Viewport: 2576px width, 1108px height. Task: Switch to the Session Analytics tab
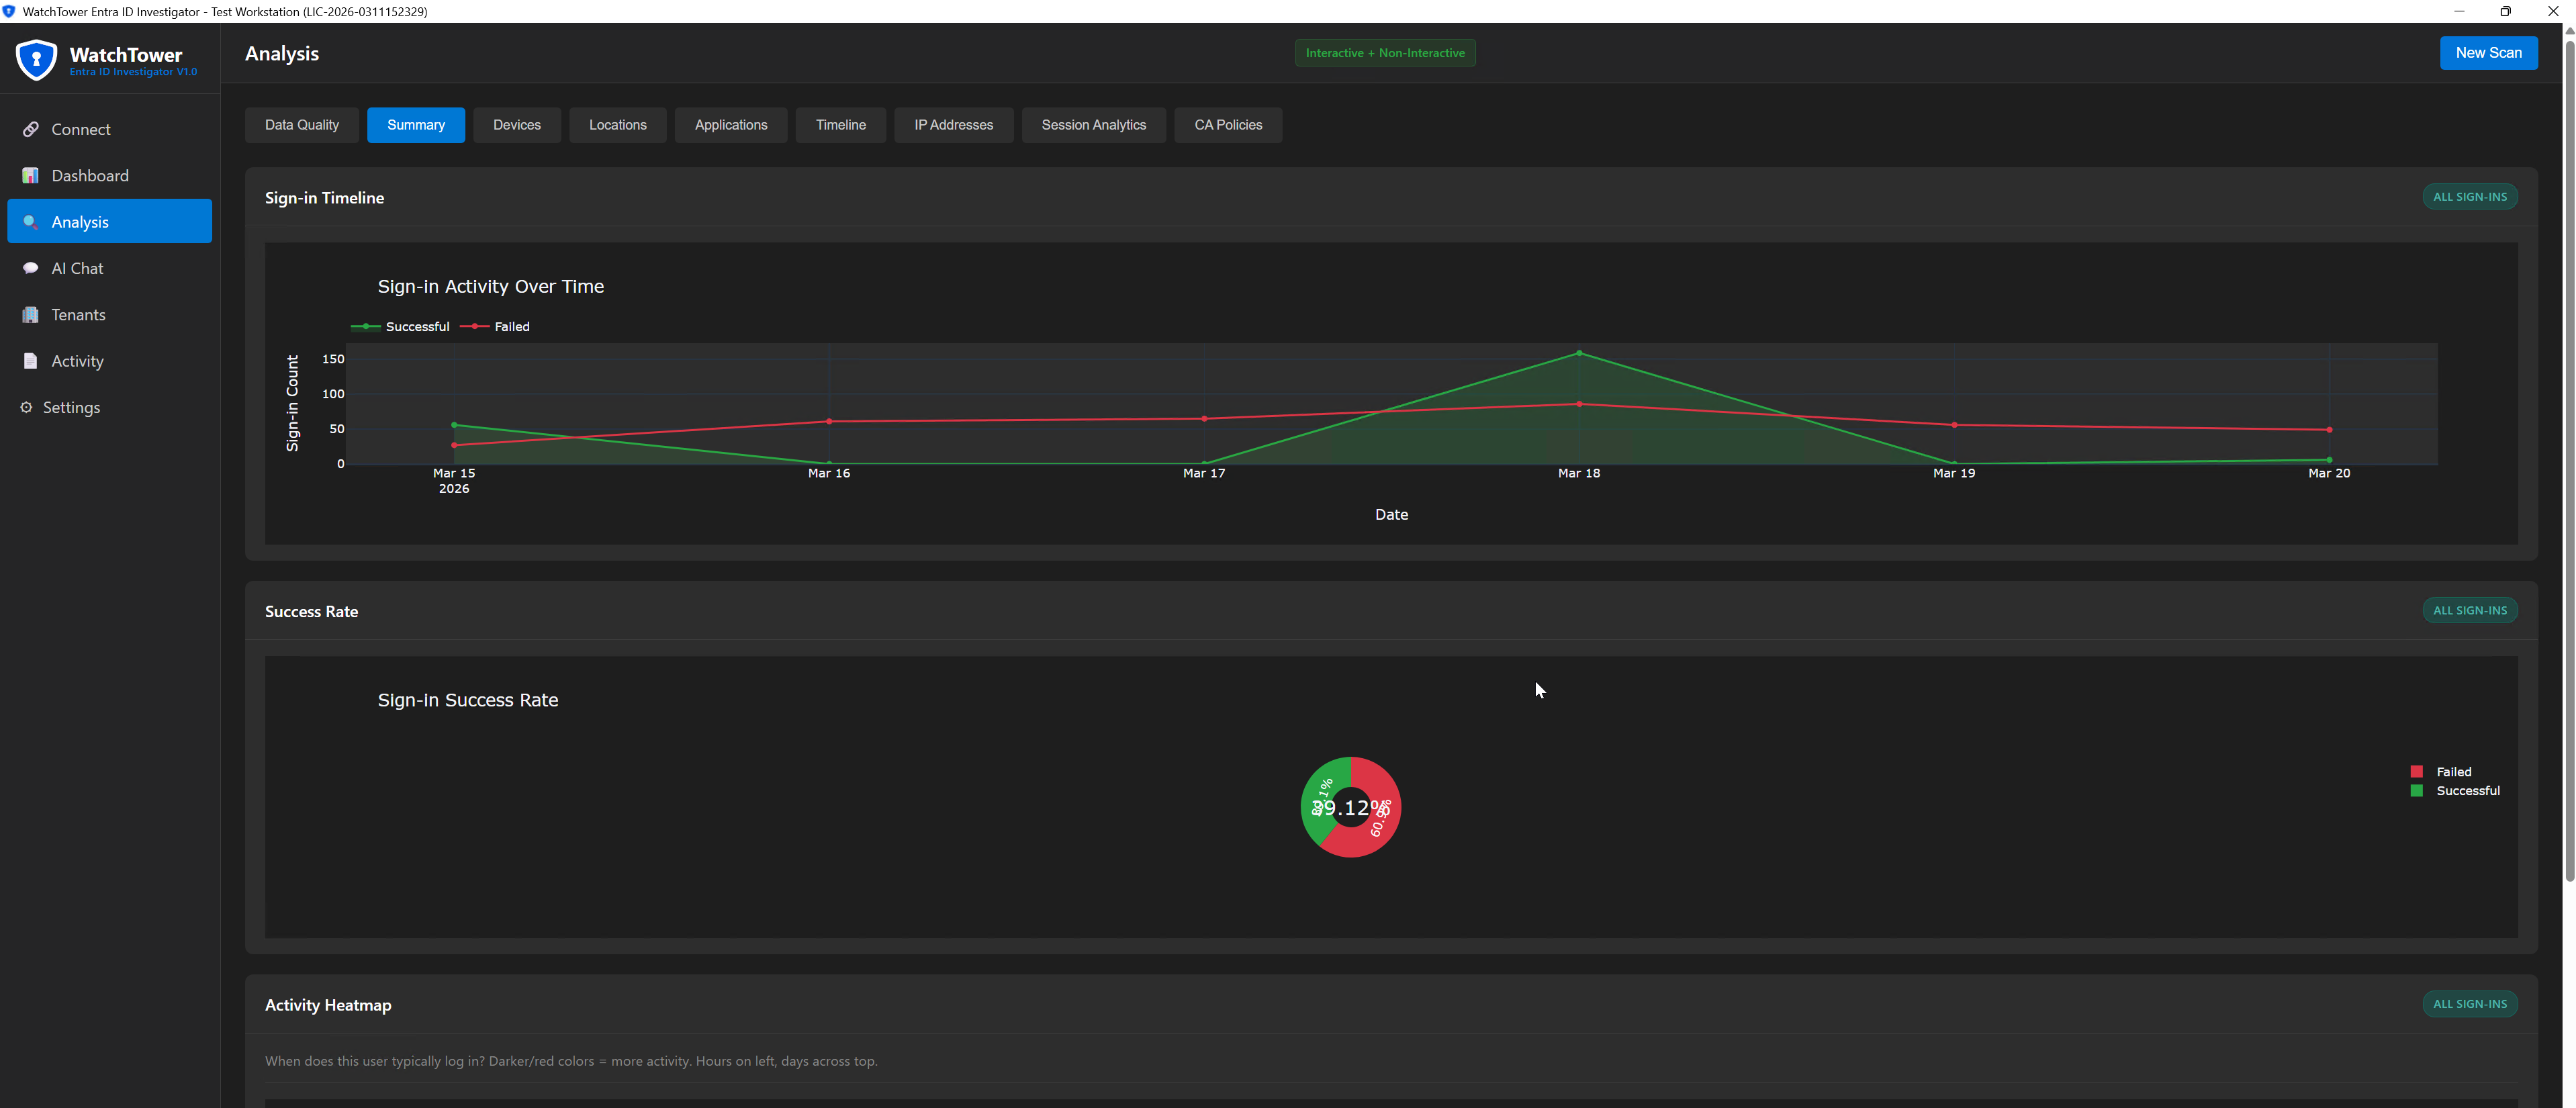[x=1093, y=124]
